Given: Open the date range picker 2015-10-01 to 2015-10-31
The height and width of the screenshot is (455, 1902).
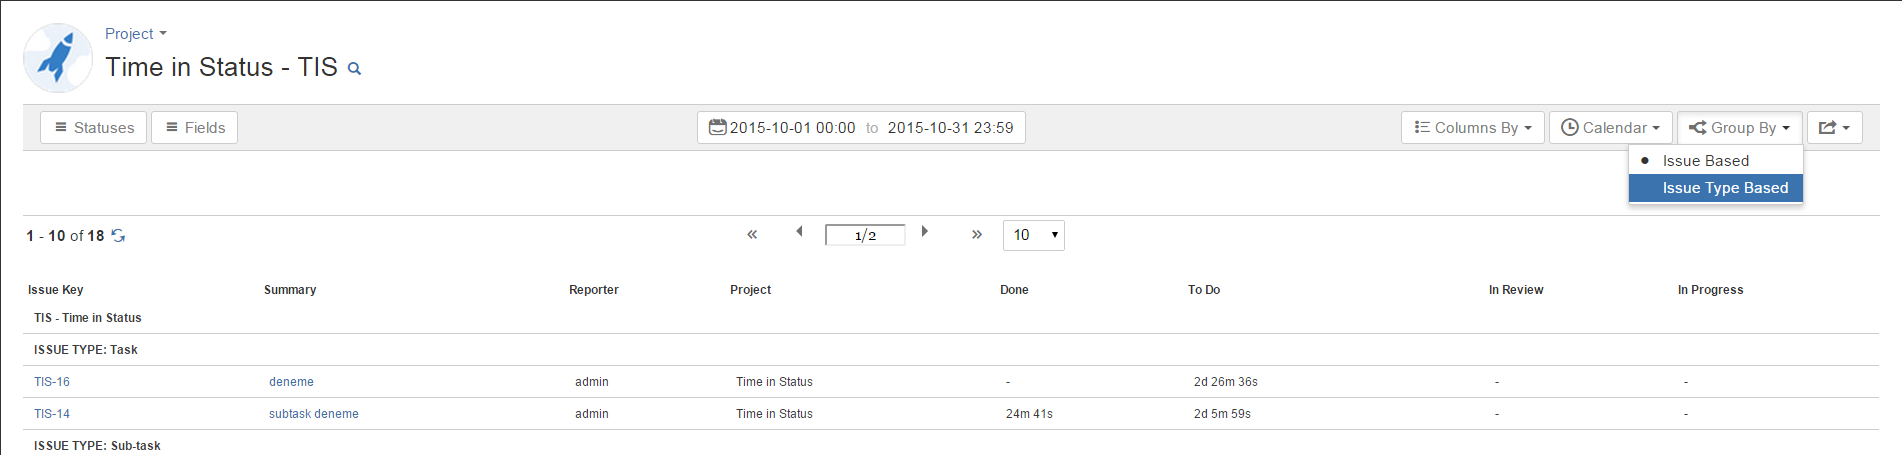Looking at the screenshot, I should (861, 128).
